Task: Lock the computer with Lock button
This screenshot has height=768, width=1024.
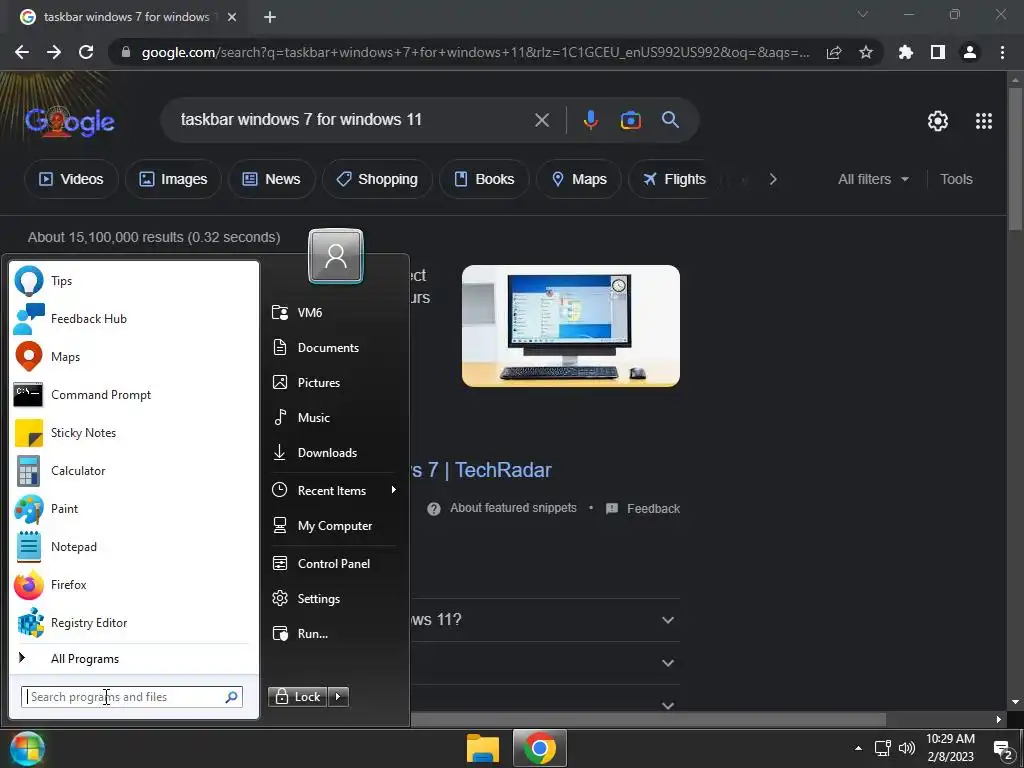Action: pos(297,697)
